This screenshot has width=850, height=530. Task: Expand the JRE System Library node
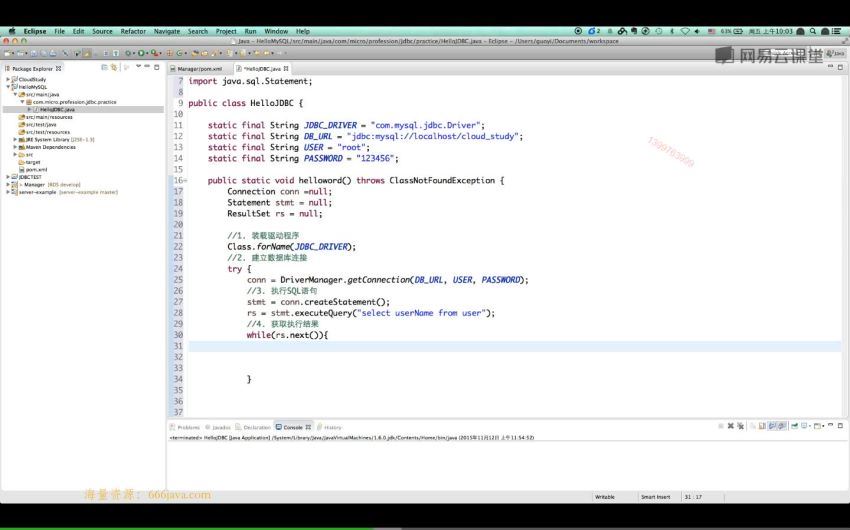(x=15, y=139)
